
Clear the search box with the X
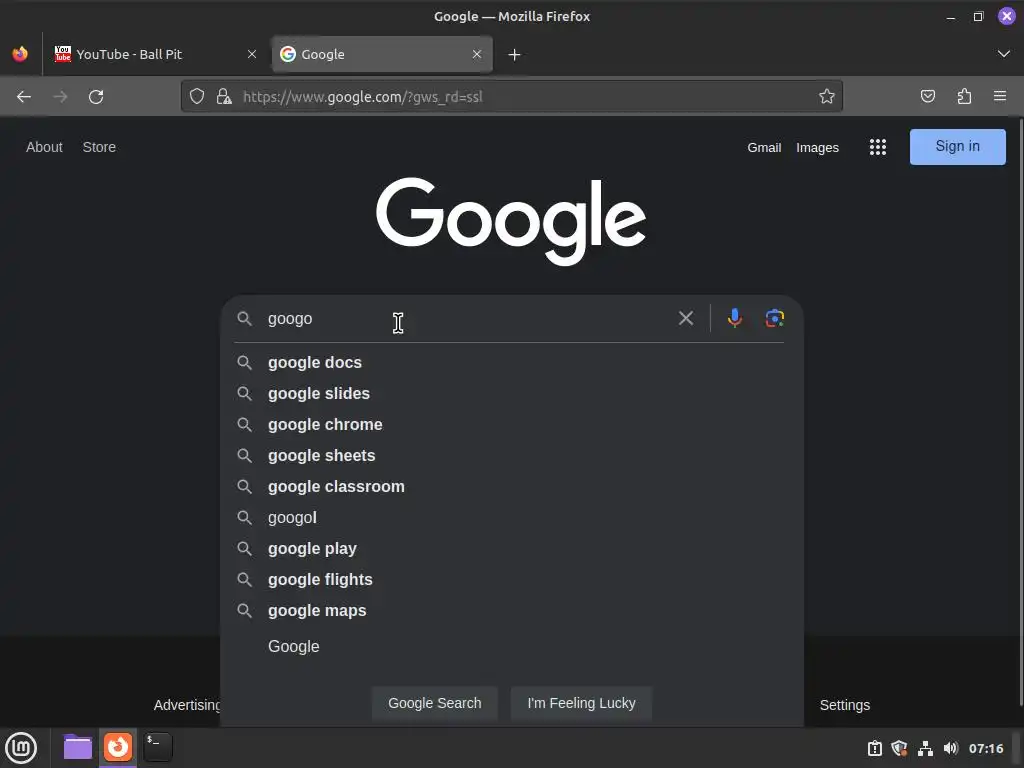[686, 318]
